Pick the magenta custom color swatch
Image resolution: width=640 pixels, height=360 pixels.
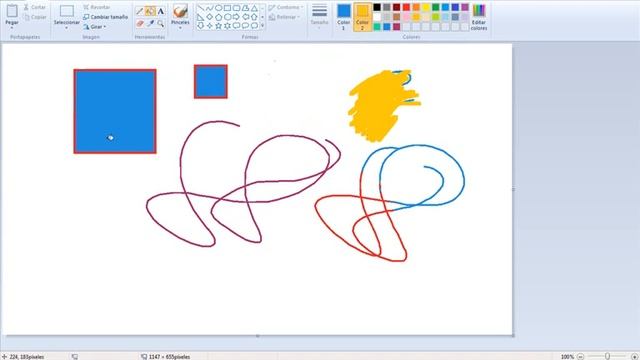pos(397,27)
